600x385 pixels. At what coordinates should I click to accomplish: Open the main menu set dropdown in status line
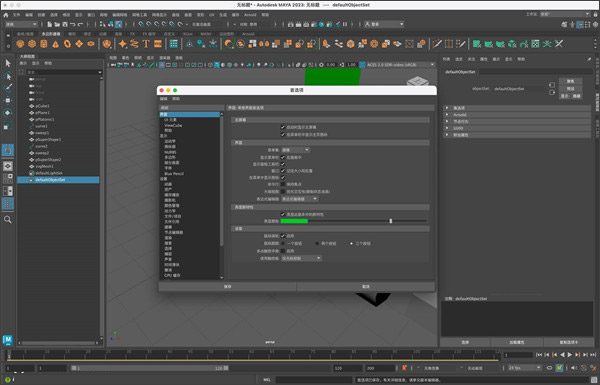point(21,24)
